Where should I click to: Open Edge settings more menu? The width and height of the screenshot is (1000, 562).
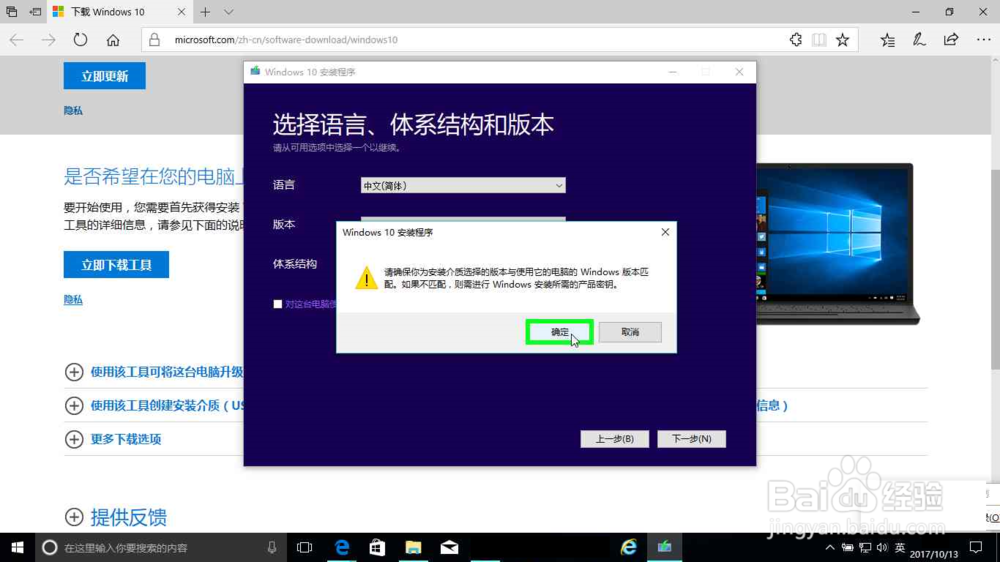tap(983, 40)
